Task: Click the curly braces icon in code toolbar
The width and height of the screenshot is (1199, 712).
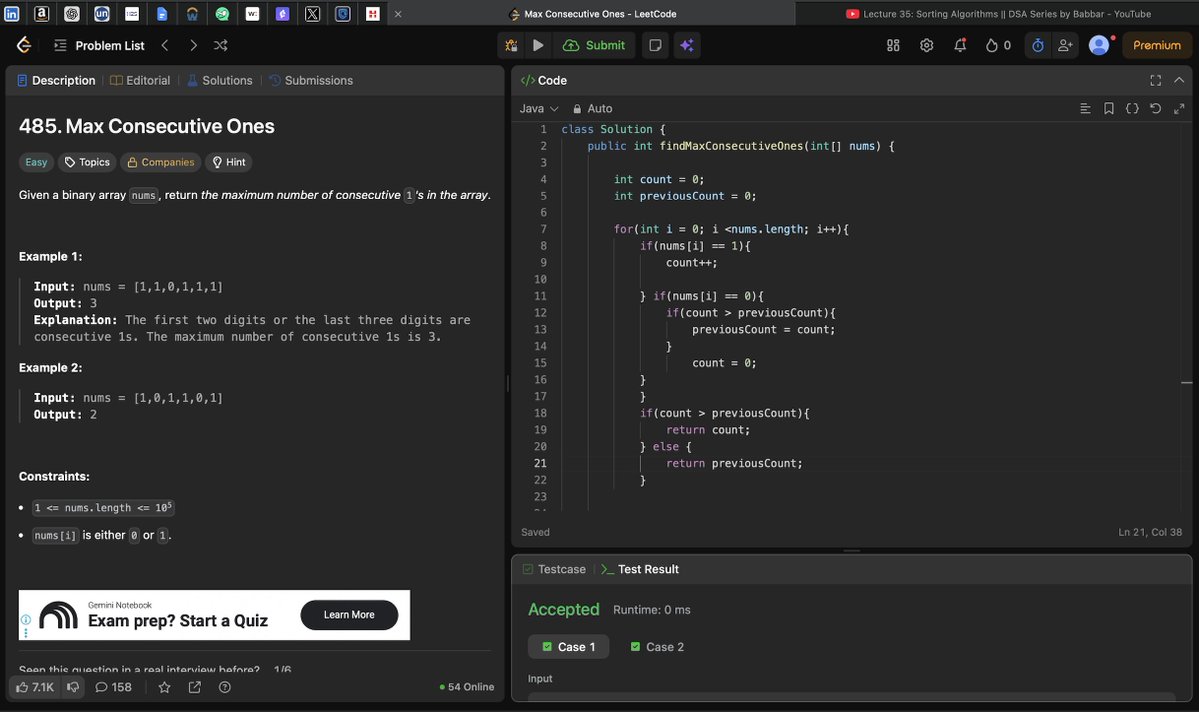Action: pyautogui.click(x=1132, y=109)
